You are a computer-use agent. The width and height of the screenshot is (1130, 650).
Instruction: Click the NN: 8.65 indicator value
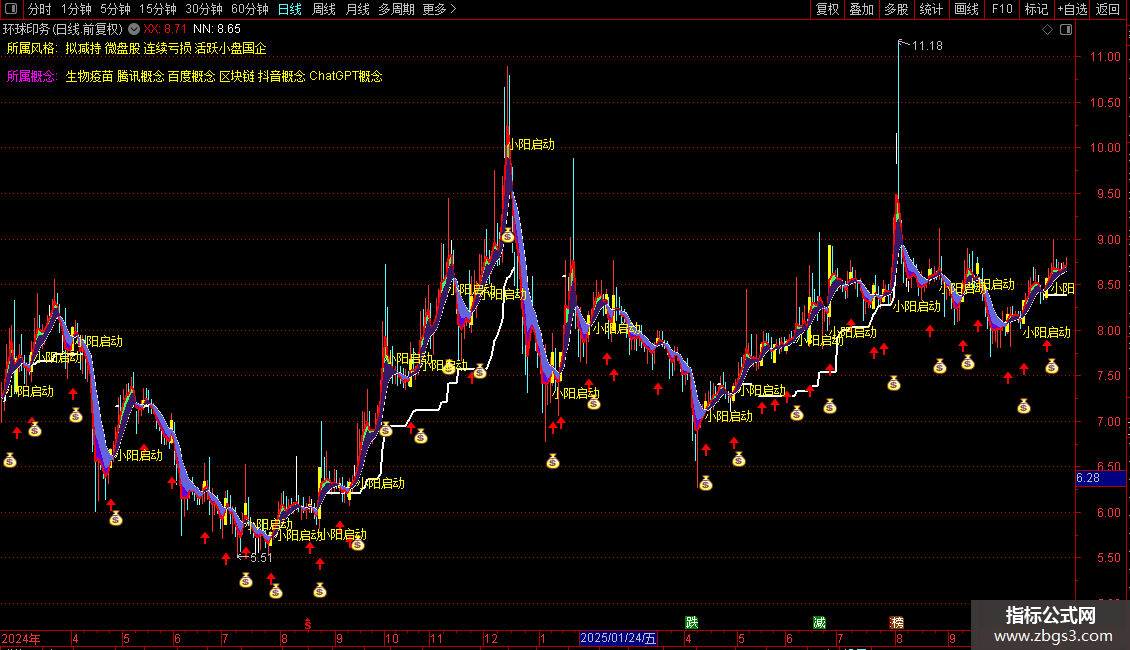click(217, 29)
